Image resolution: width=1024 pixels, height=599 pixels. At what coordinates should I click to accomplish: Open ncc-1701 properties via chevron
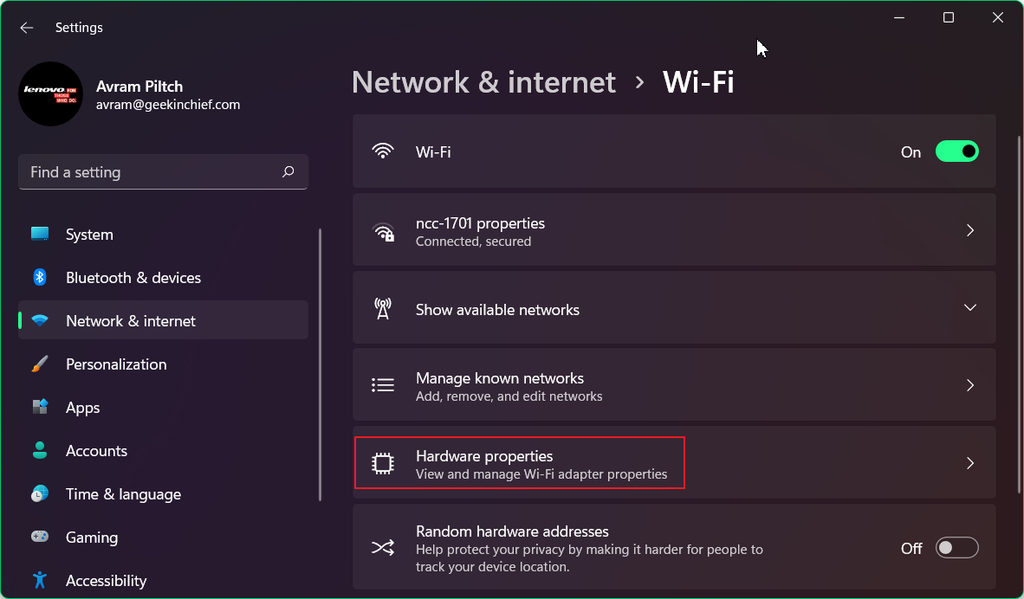coord(969,229)
